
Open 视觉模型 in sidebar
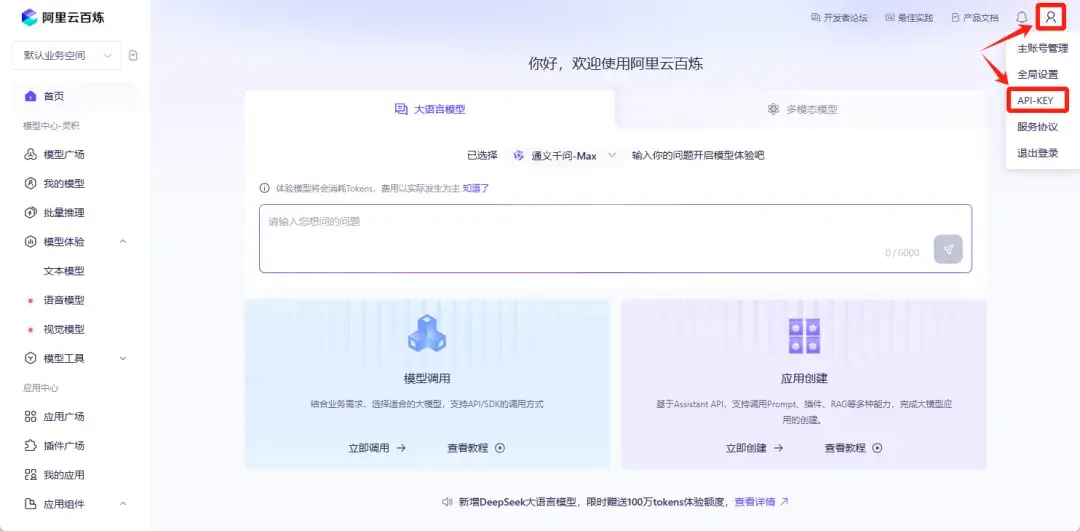pos(64,329)
